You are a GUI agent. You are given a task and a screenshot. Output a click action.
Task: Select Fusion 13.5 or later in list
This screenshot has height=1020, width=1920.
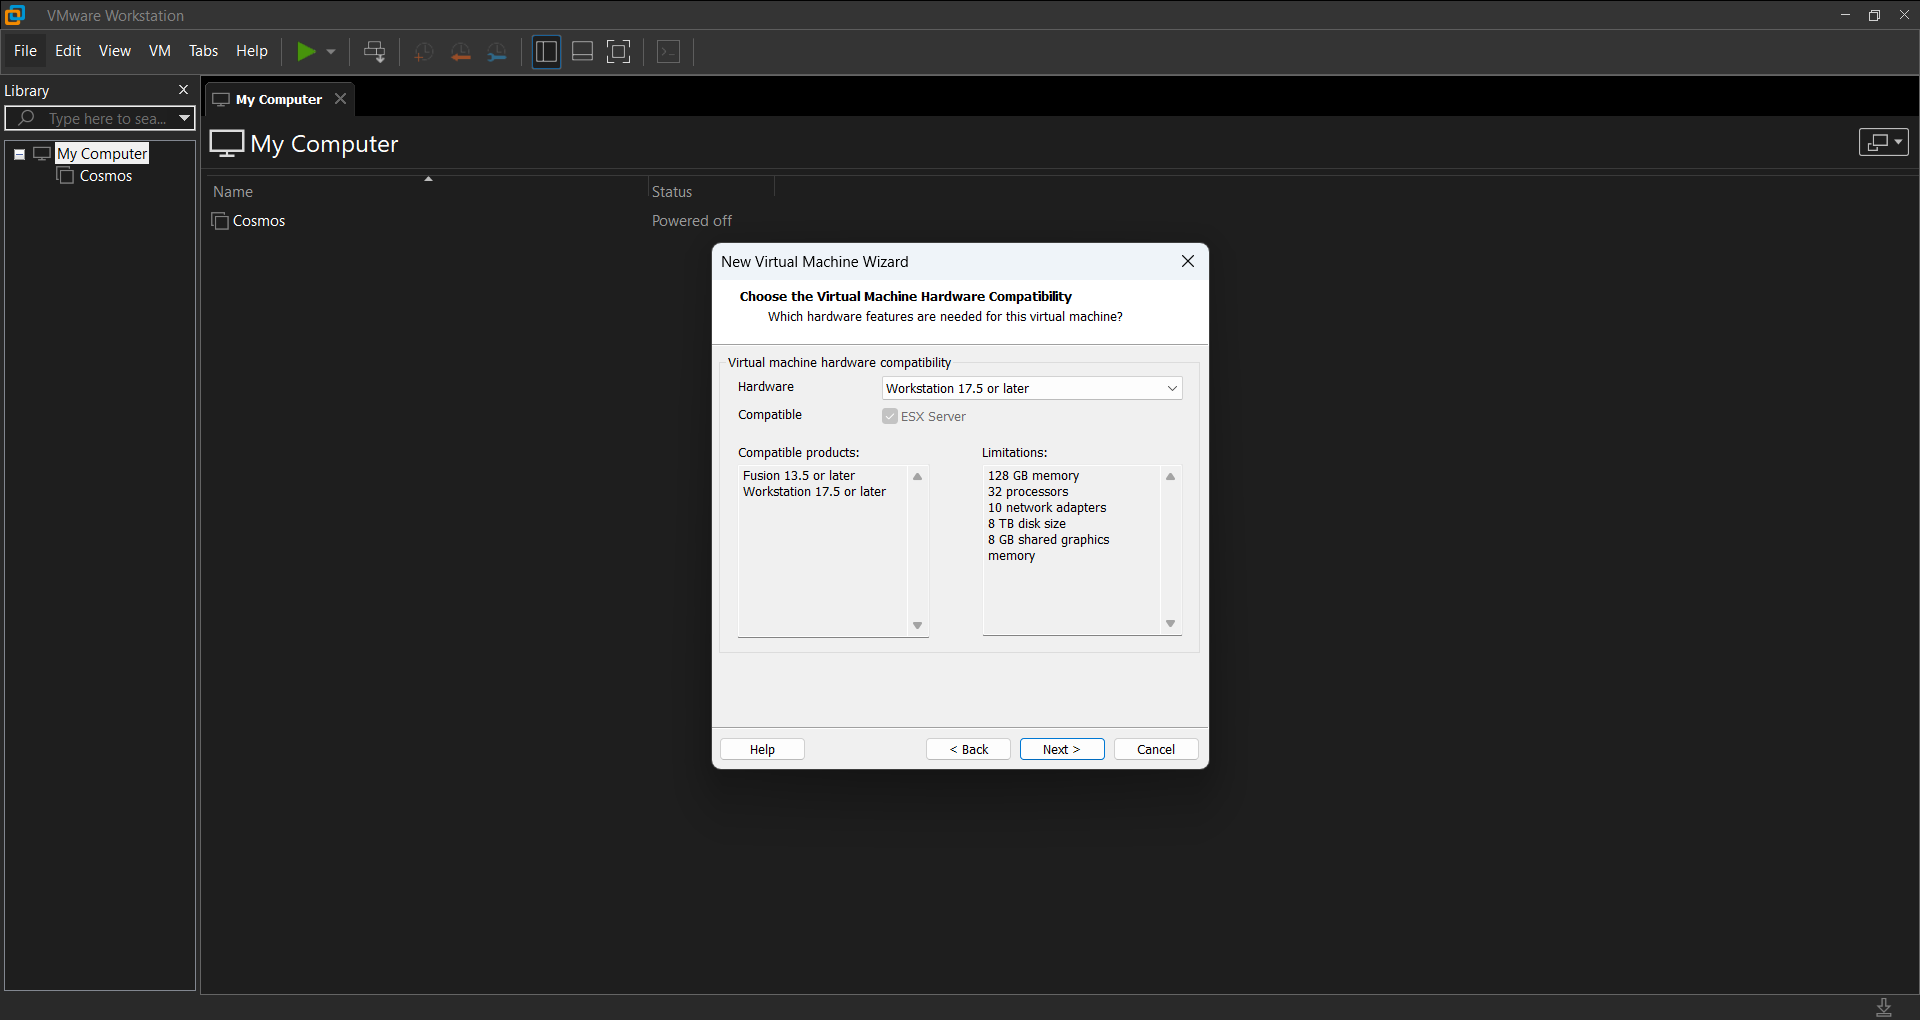point(799,476)
